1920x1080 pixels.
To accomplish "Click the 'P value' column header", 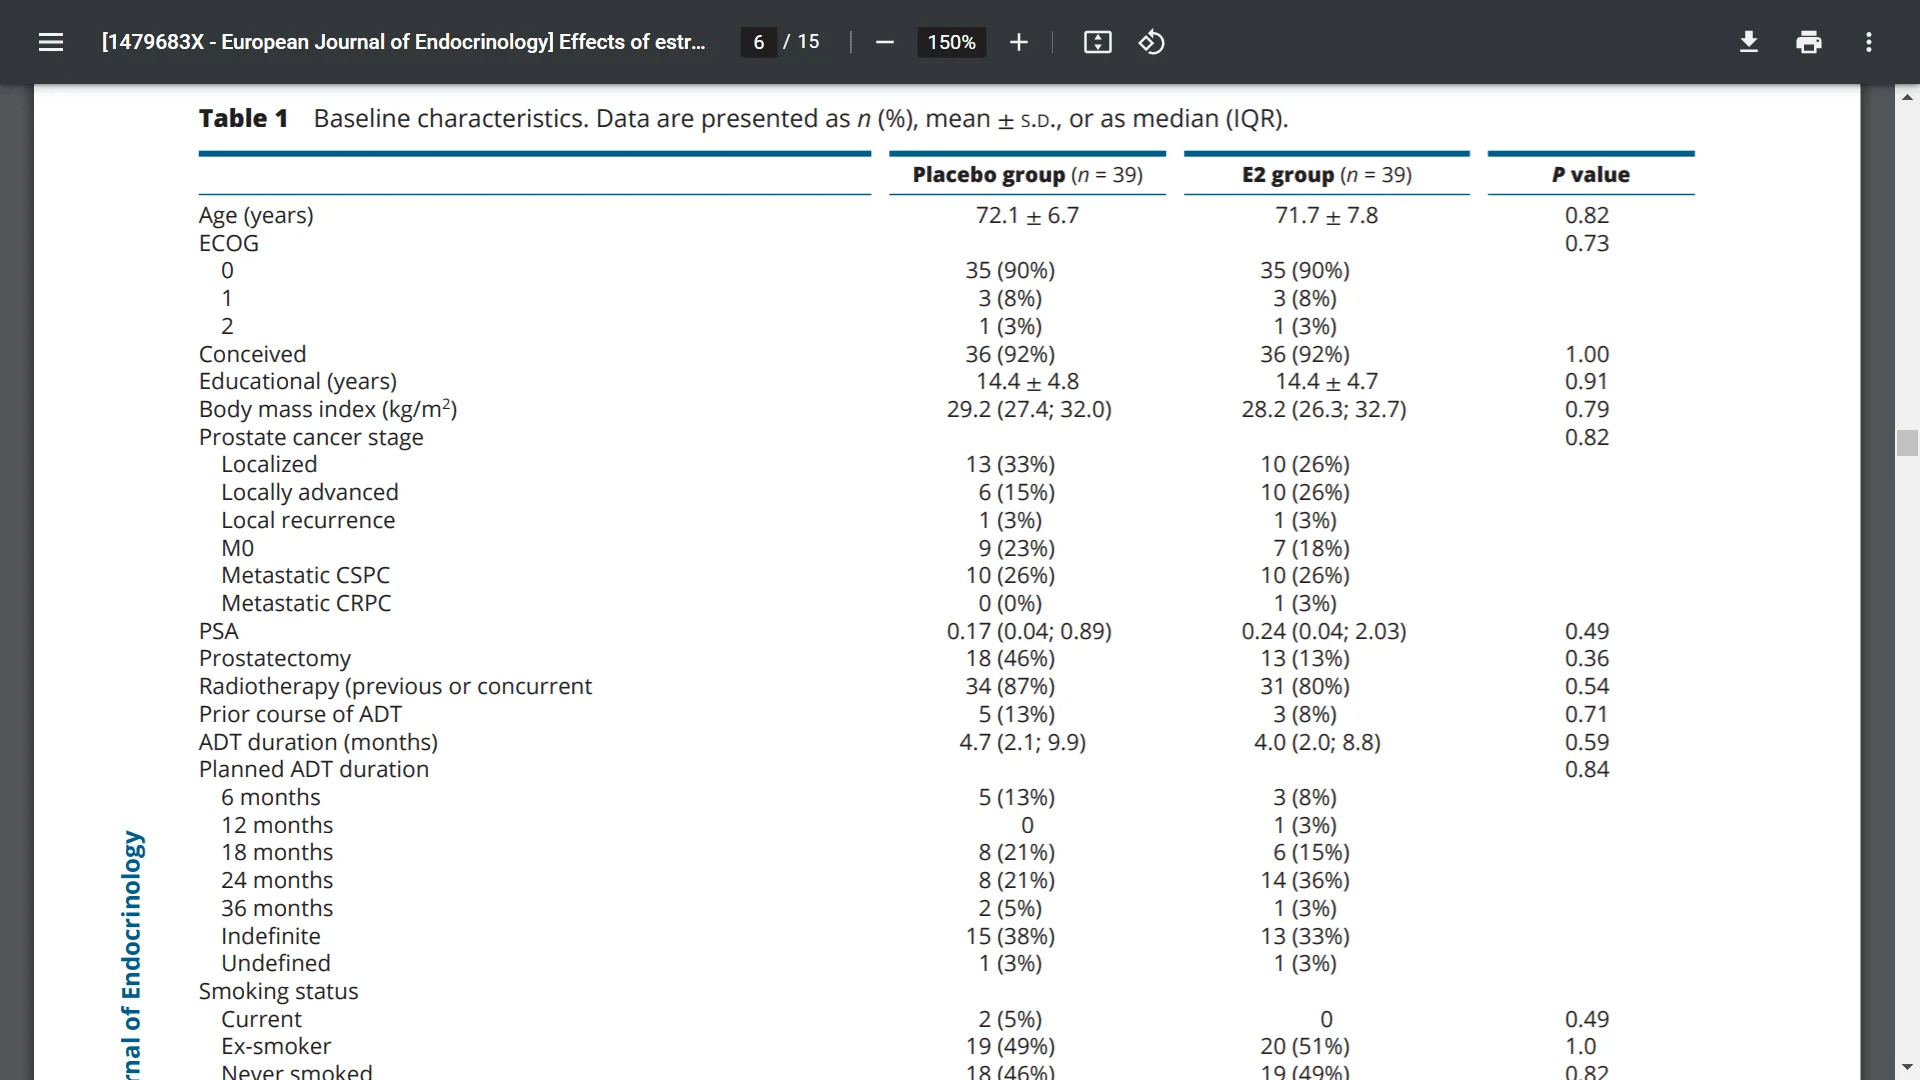I will 1590,174.
